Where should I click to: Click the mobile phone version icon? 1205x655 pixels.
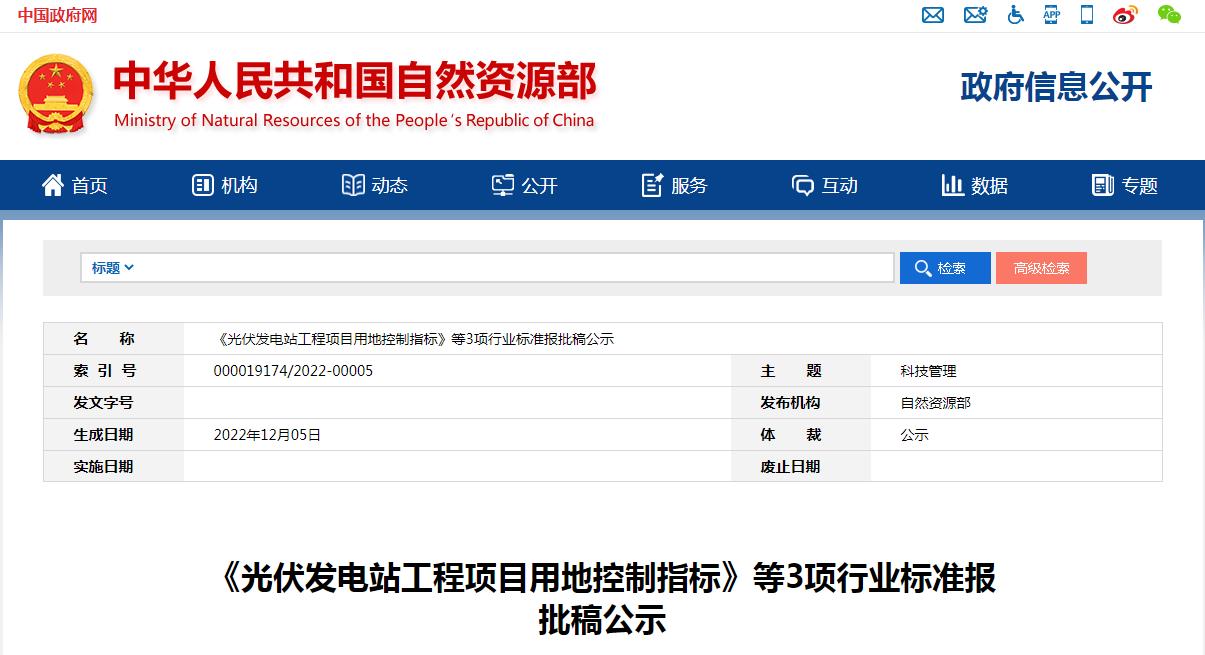click(1087, 15)
